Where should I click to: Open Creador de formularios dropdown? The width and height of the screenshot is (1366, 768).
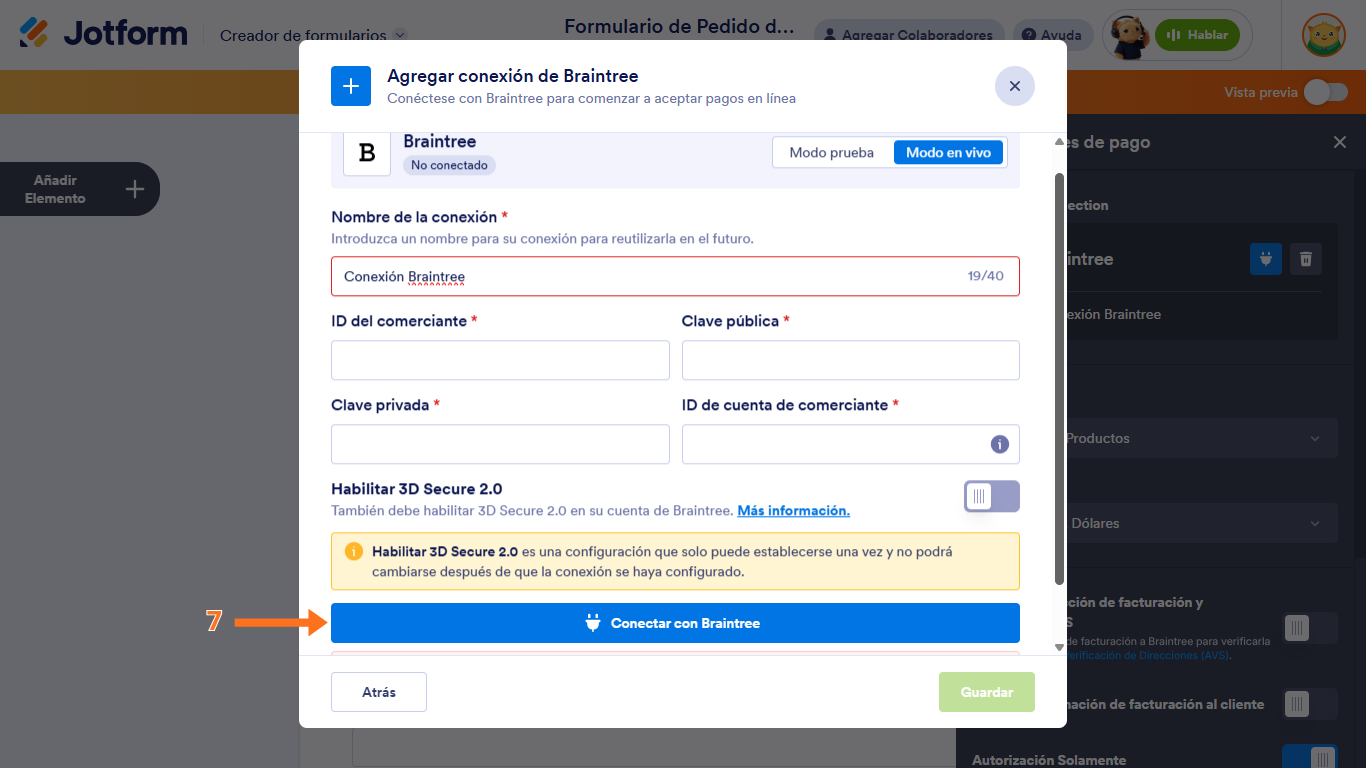tap(313, 35)
